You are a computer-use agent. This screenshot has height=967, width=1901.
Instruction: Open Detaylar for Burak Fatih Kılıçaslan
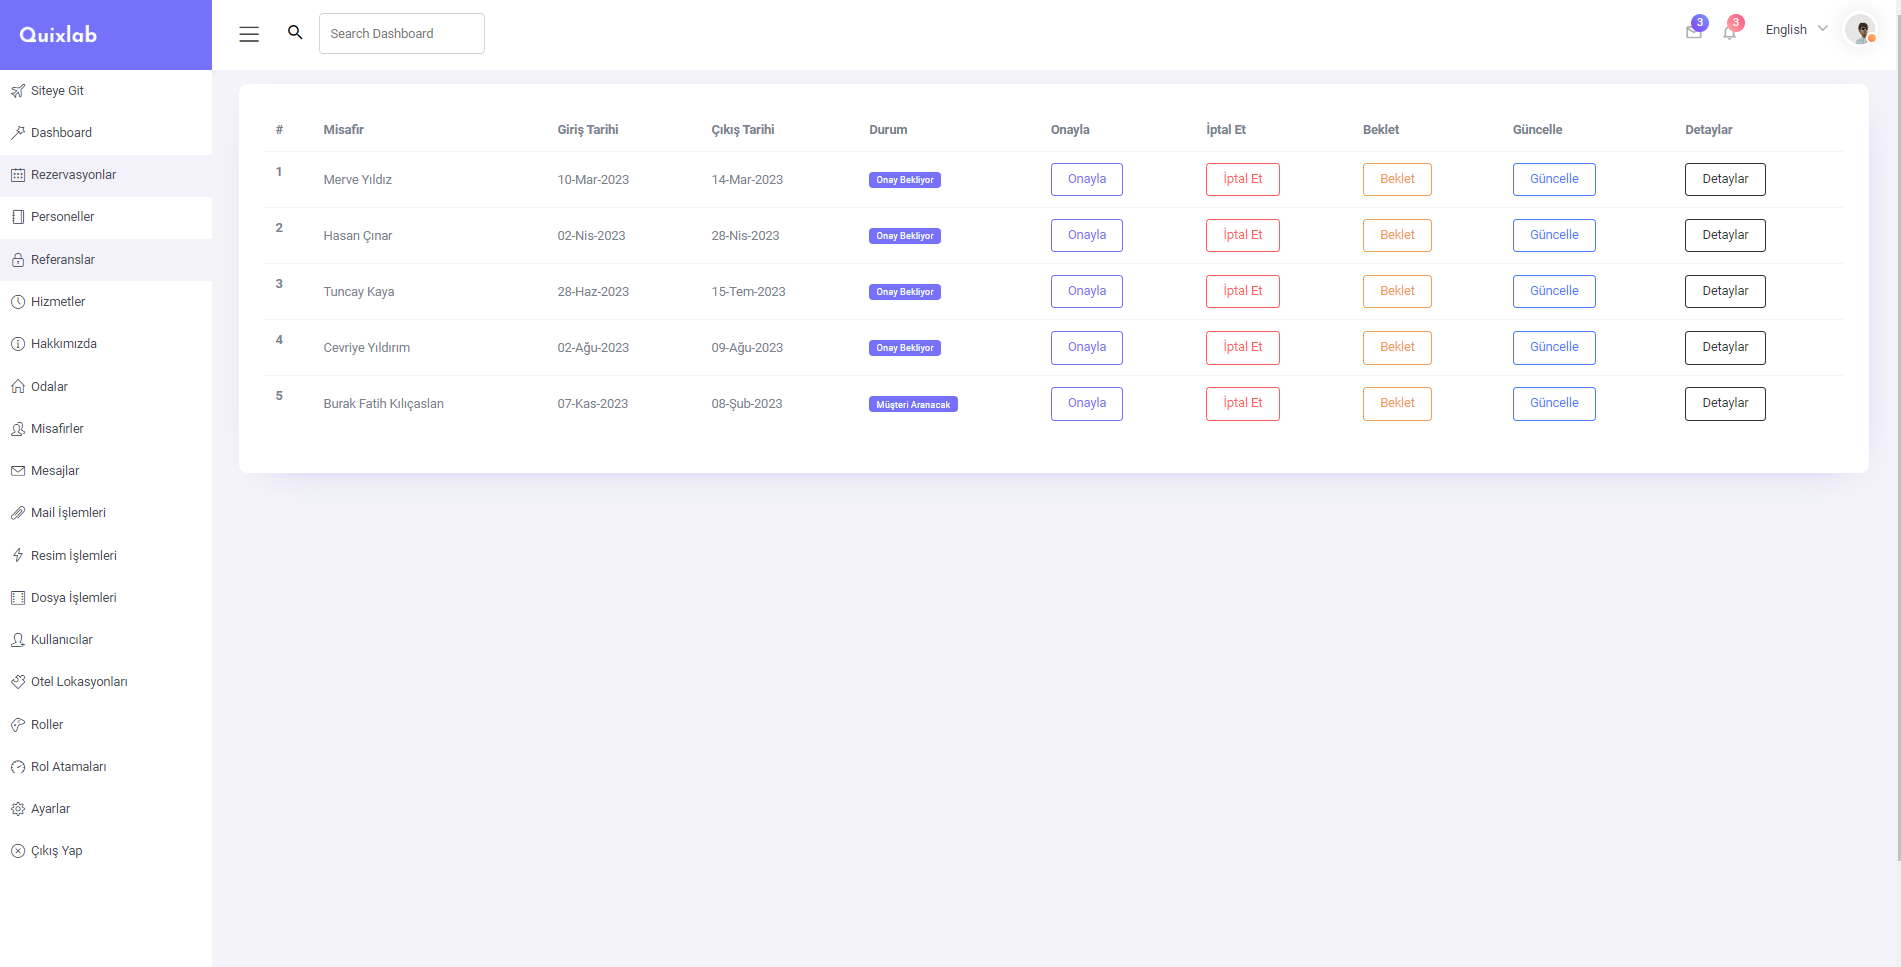coord(1725,403)
